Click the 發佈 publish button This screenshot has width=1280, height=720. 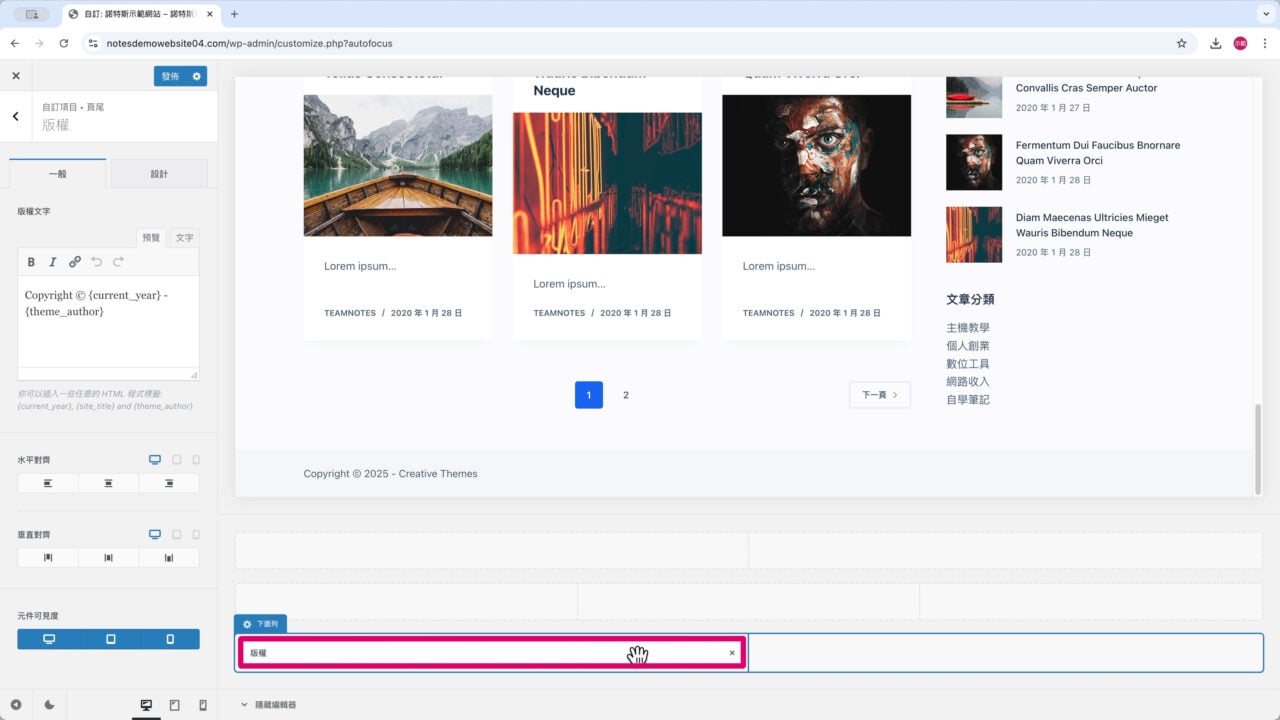point(170,76)
